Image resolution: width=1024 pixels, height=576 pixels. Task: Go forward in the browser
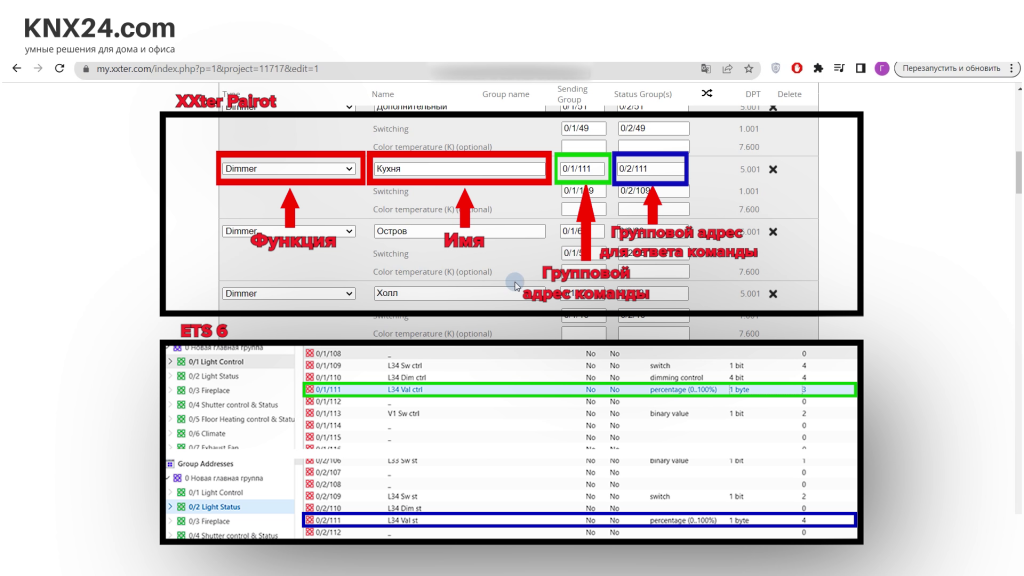click(x=38, y=69)
